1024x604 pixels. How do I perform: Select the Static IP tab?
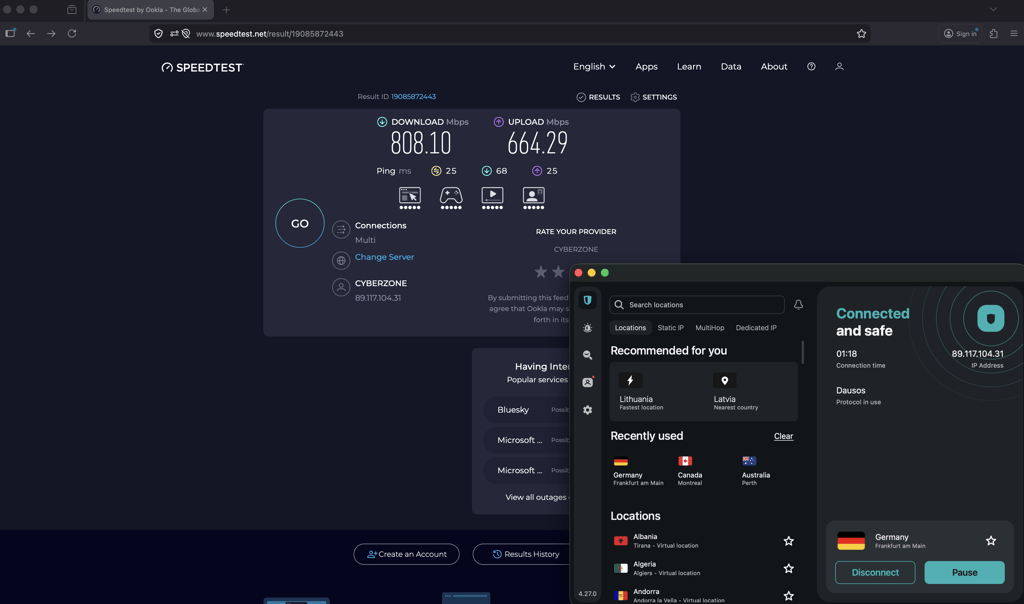click(x=671, y=328)
